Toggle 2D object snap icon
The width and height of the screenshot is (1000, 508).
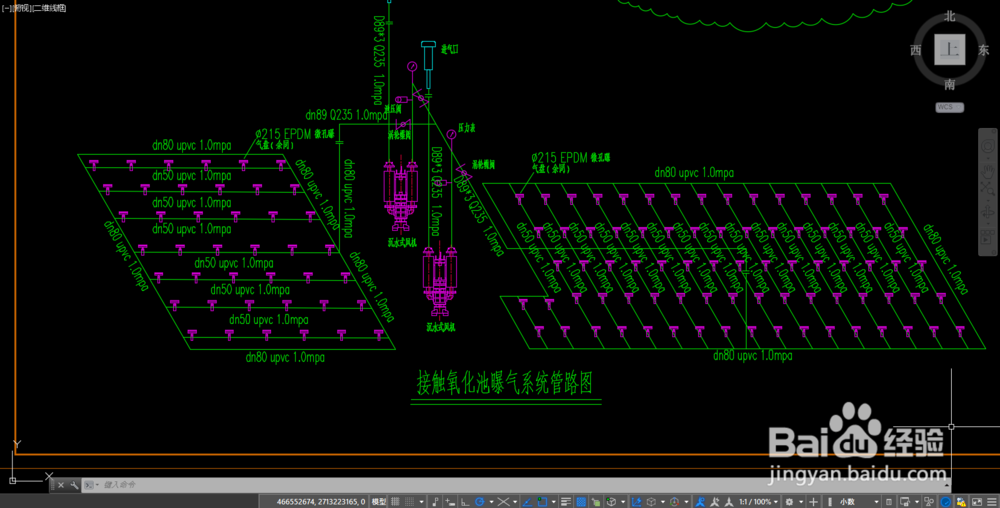click(x=542, y=502)
